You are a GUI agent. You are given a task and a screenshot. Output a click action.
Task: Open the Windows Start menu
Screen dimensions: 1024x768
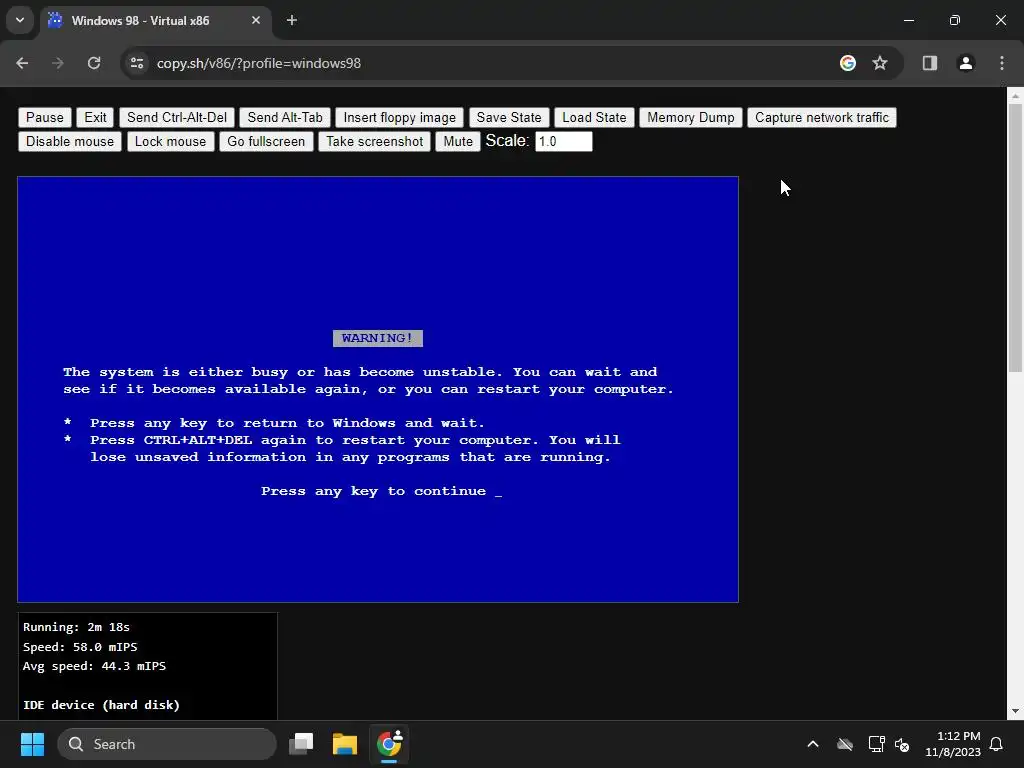(x=32, y=744)
